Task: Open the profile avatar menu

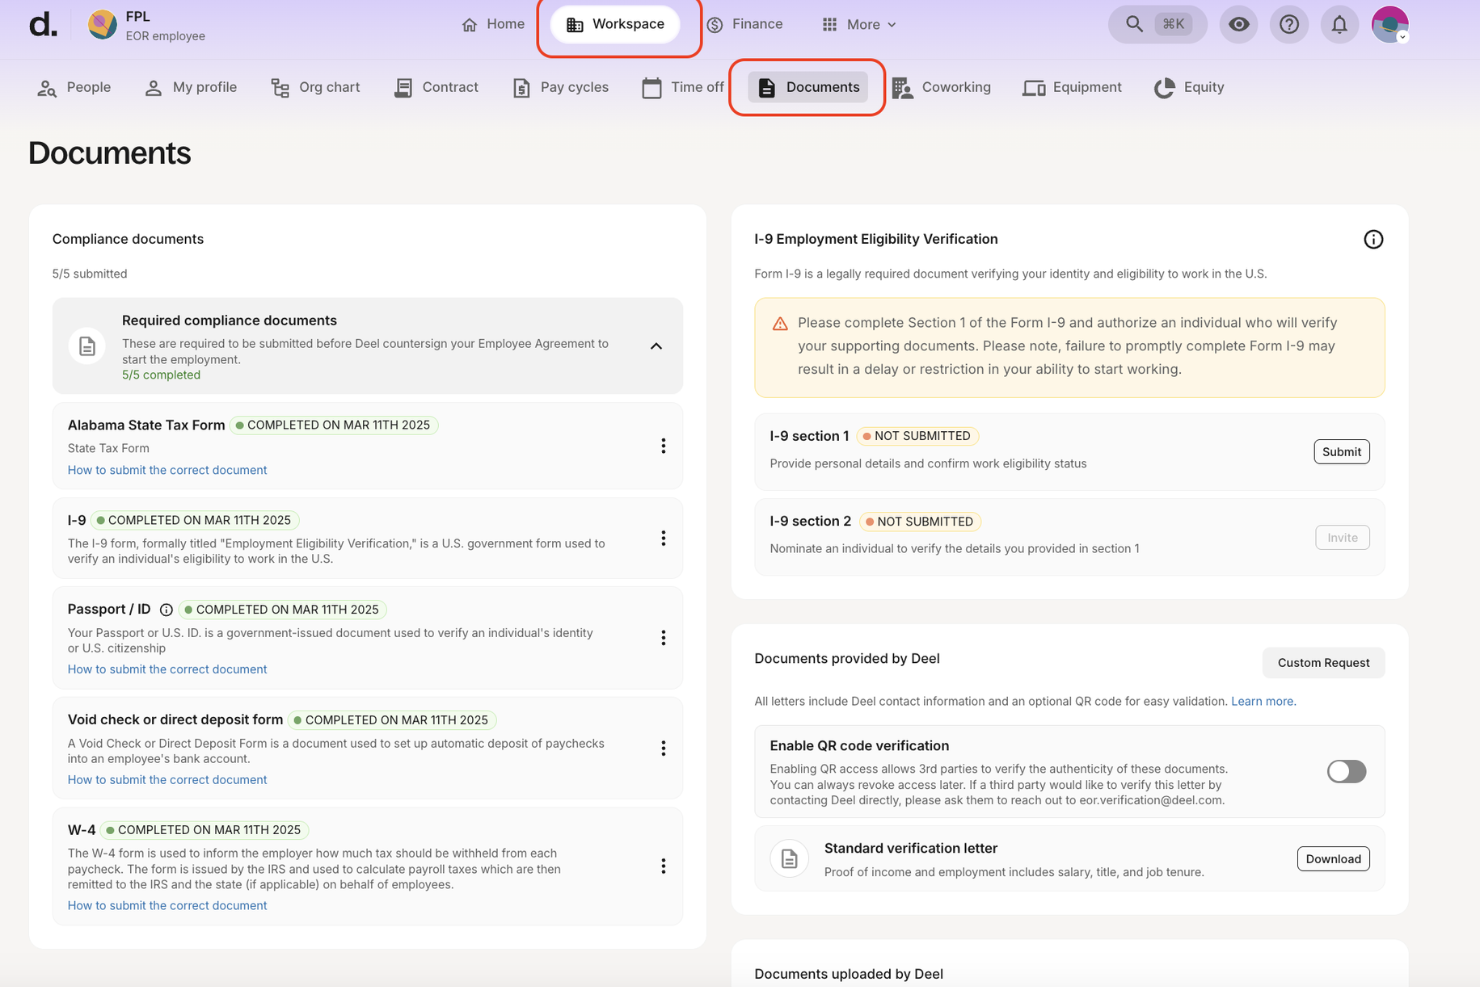Action: coord(1390,24)
